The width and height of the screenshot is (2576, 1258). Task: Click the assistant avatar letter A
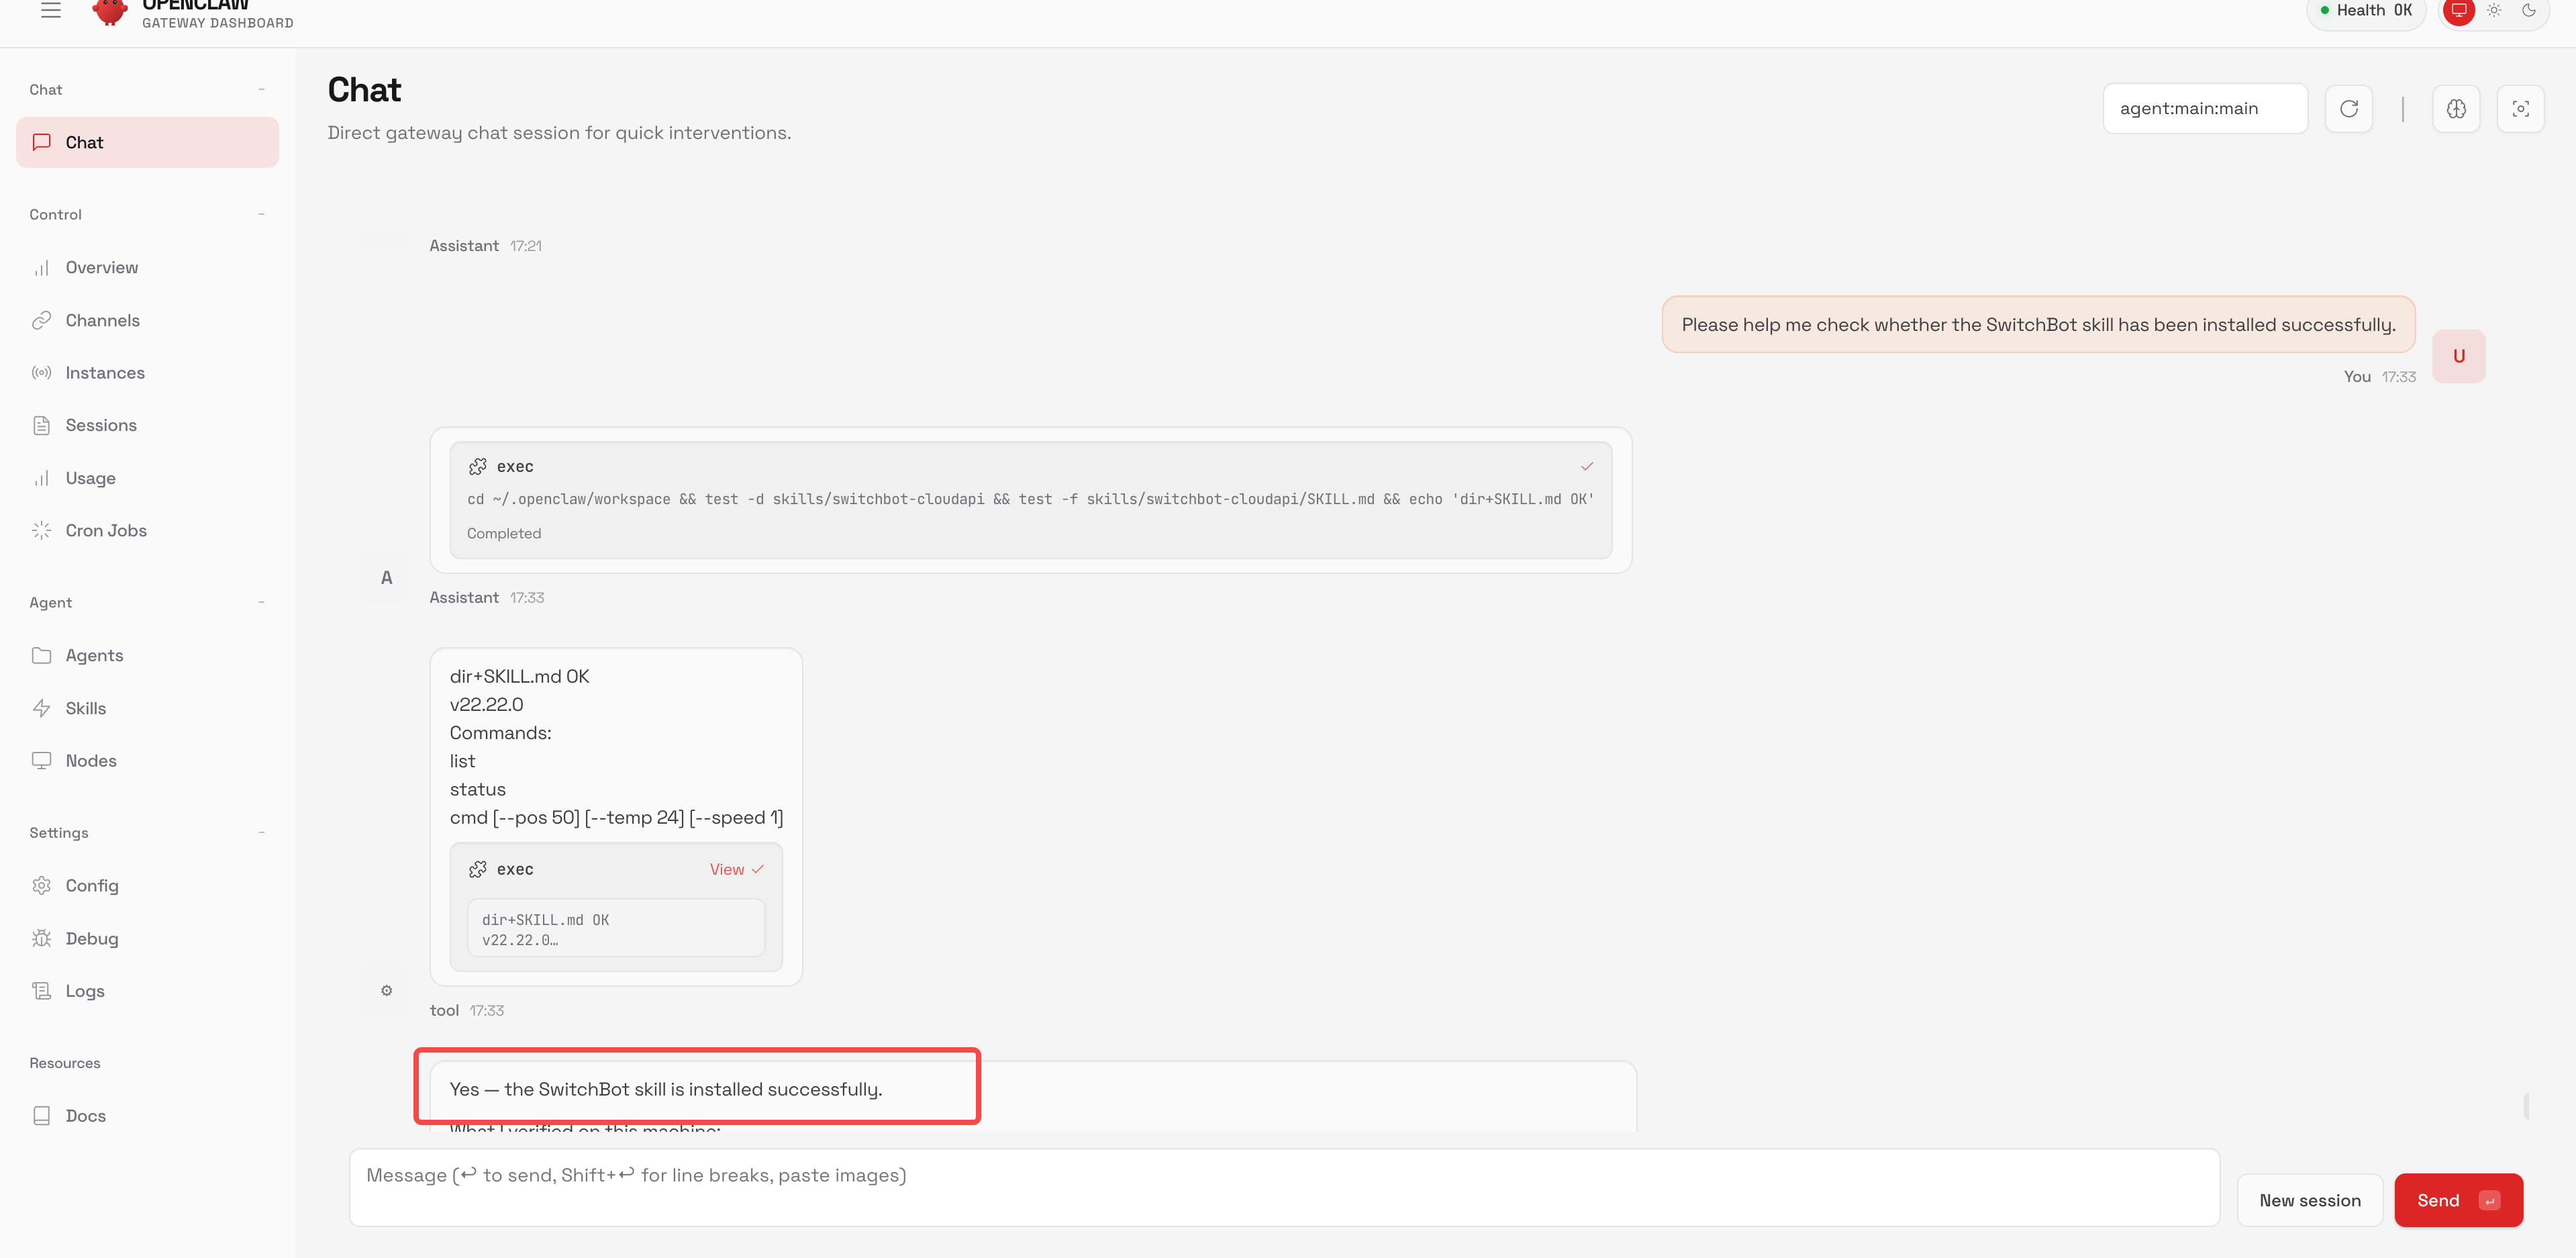pyautogui.click(x=387, y=578)
